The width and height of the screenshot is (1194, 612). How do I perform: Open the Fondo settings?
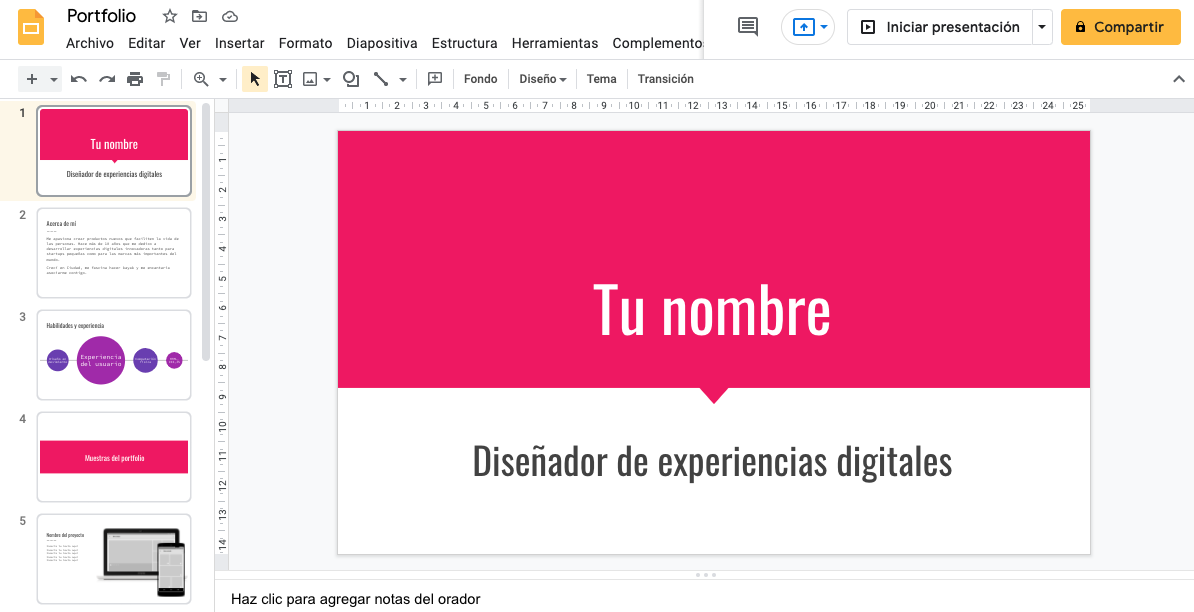coord(480,78)
